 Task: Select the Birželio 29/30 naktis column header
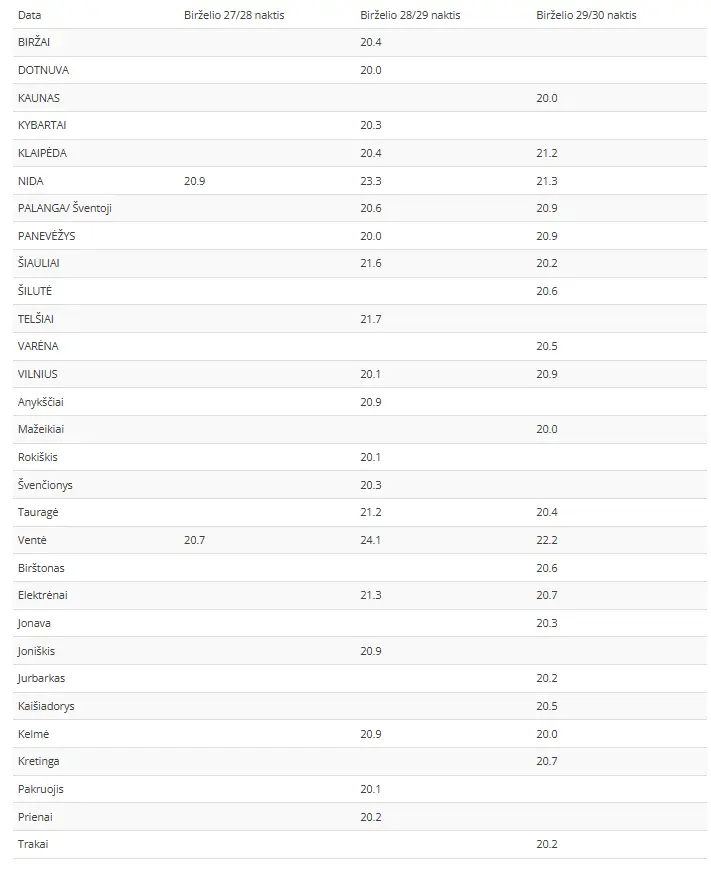coord(586,15)
